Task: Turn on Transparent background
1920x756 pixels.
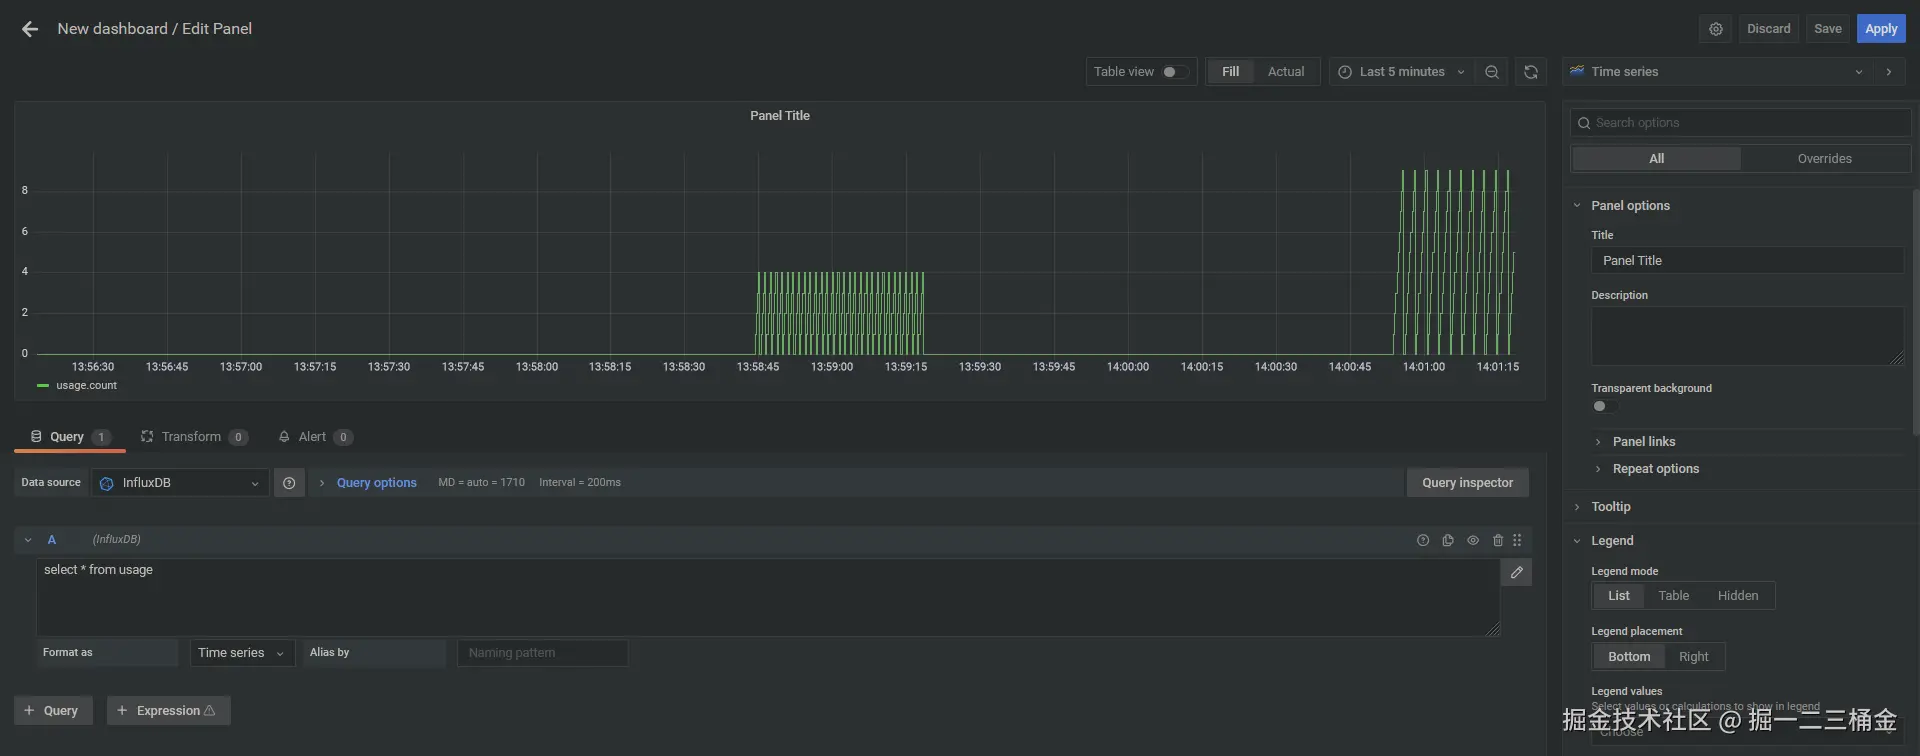Action: [1605, 406]
